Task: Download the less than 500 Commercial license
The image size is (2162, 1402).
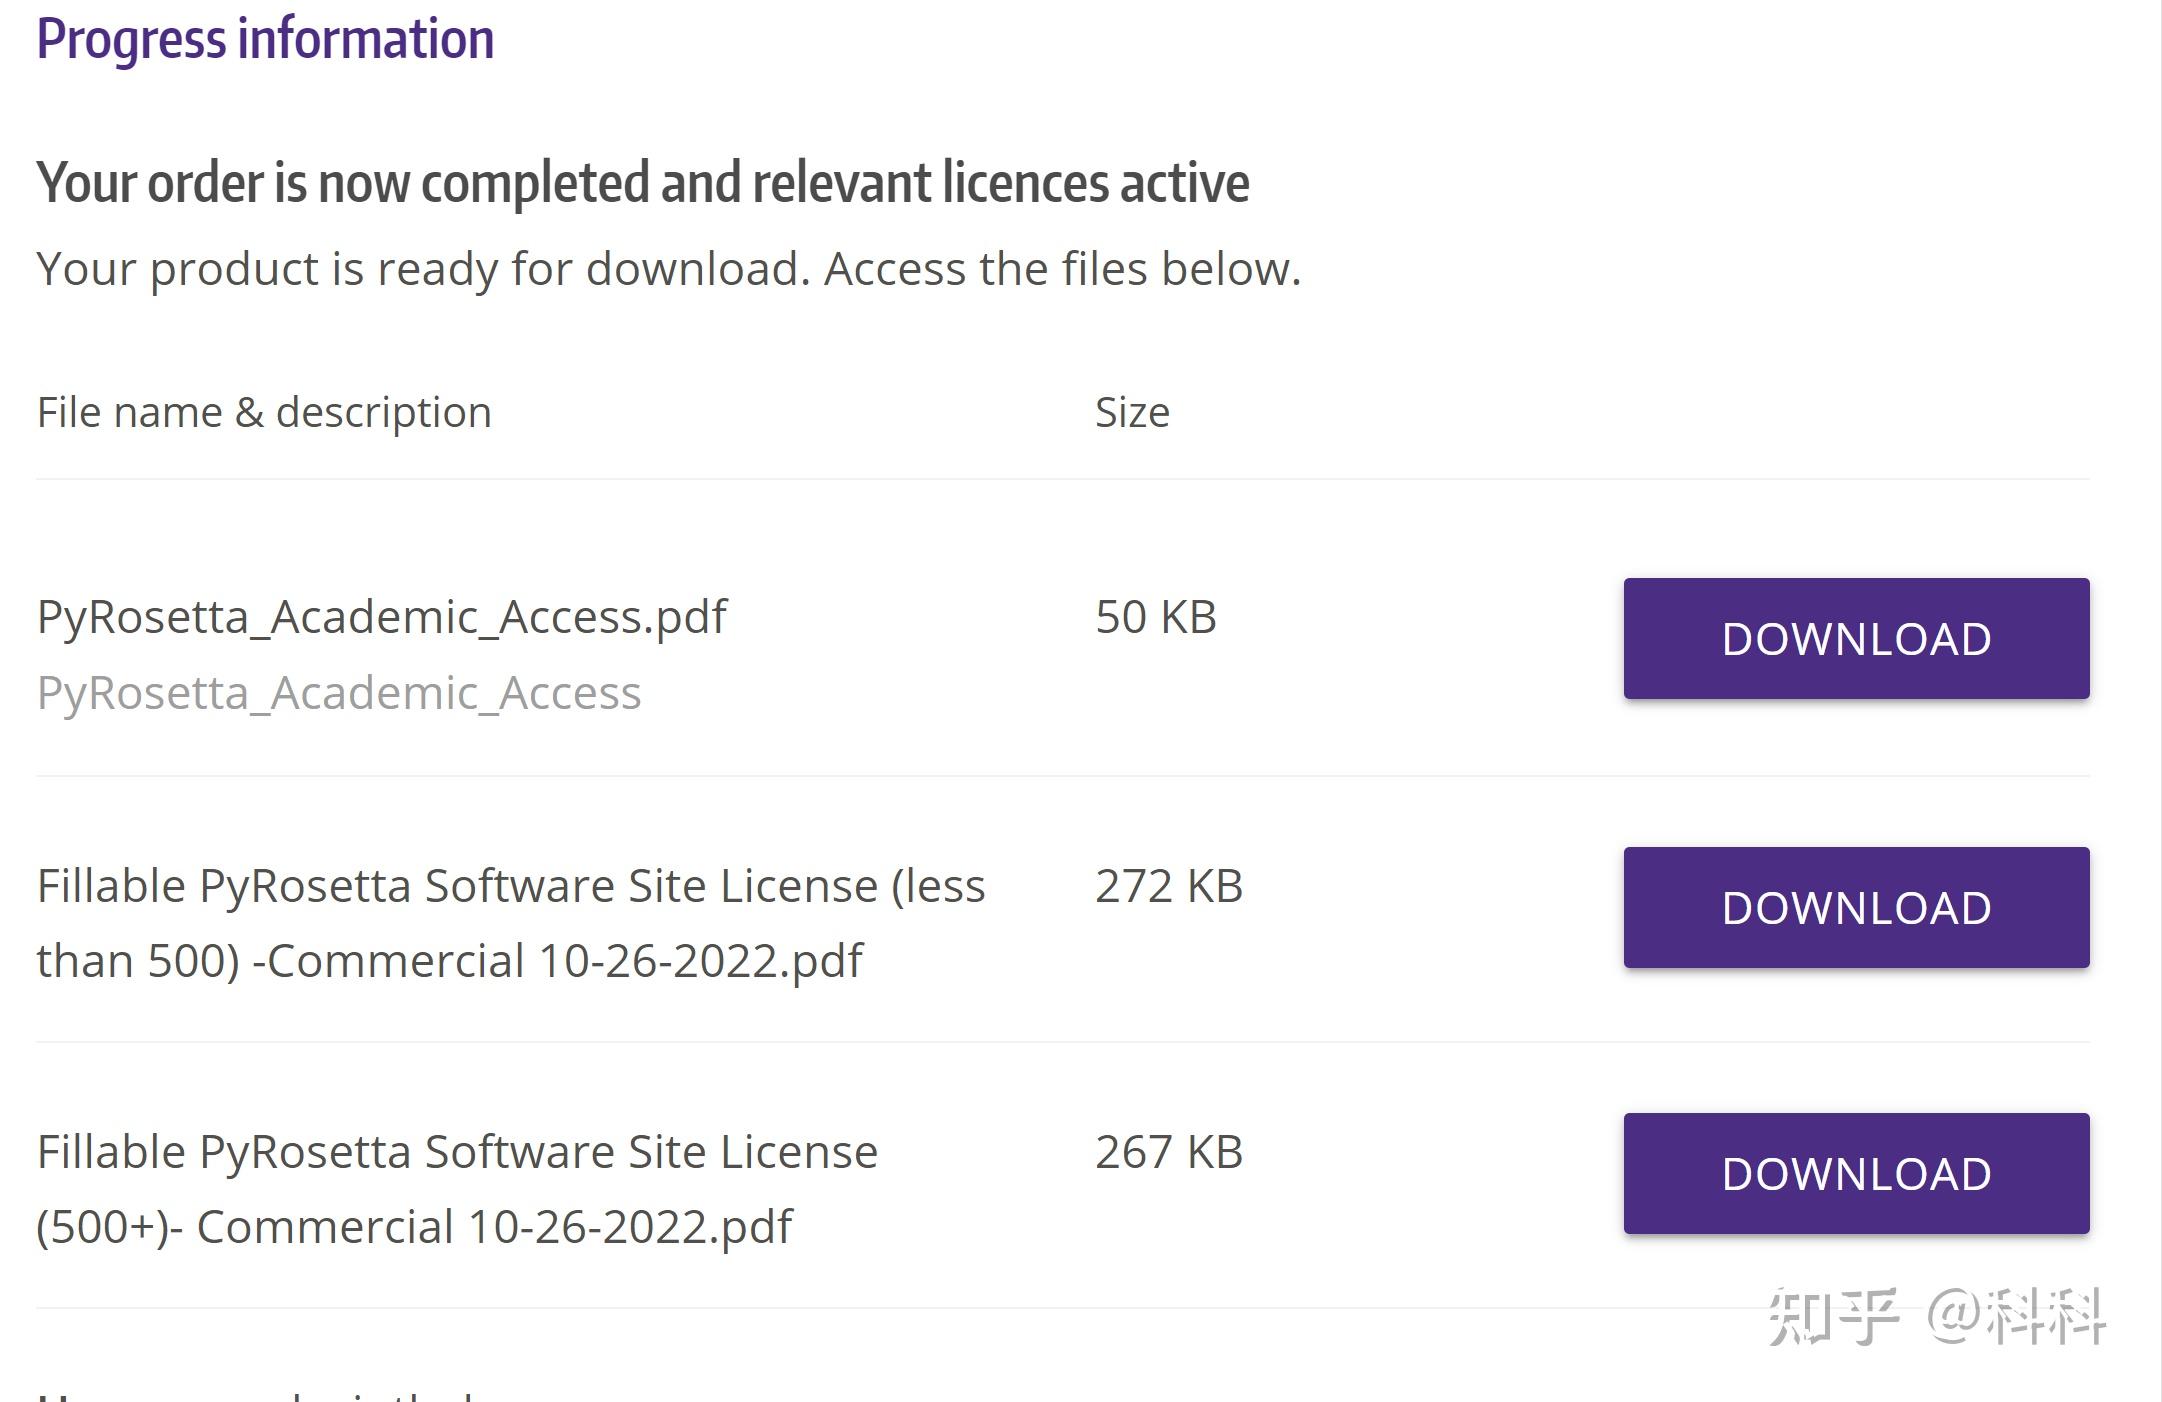Action: [x=1855, y=907]
